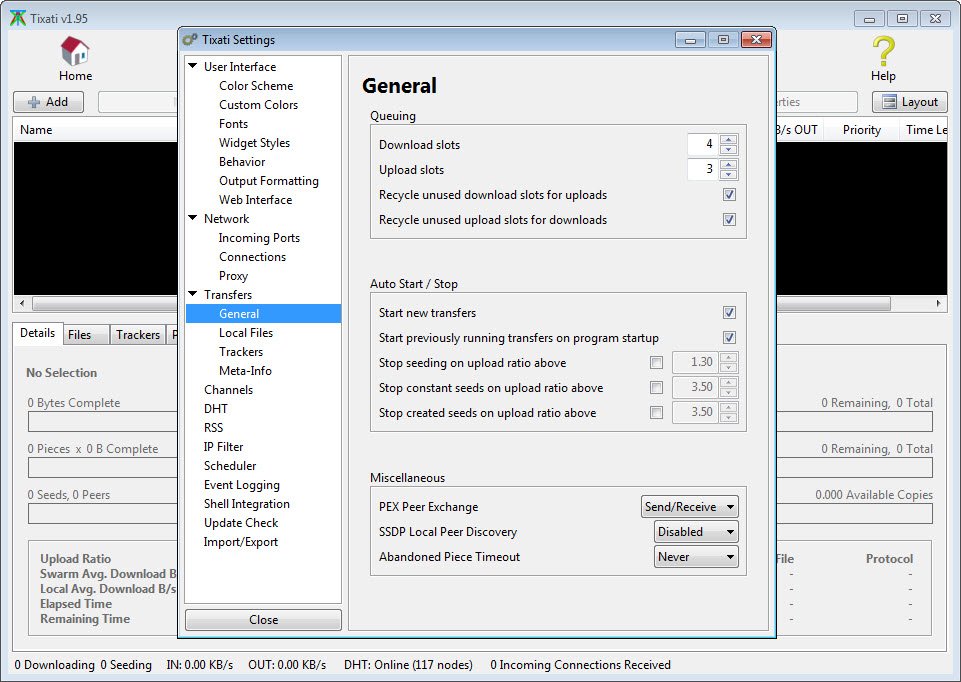Screen dimensions: 961x682
Task: Open Help in Tixati main window
Action: (883, 59)
